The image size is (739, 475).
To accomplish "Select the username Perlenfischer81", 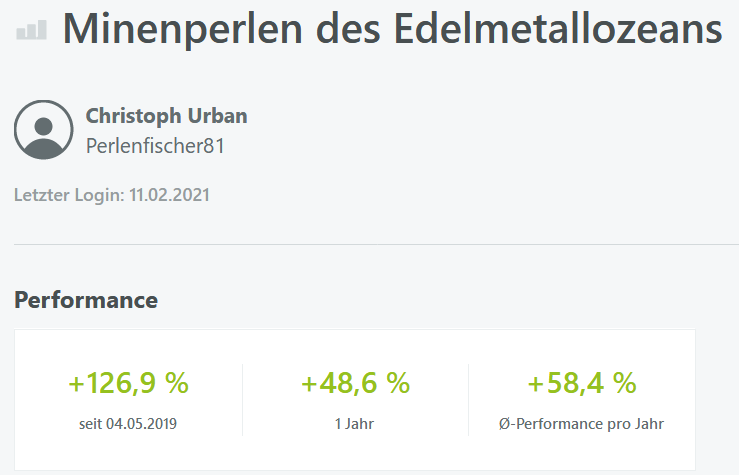I will [x=155, y=146].
